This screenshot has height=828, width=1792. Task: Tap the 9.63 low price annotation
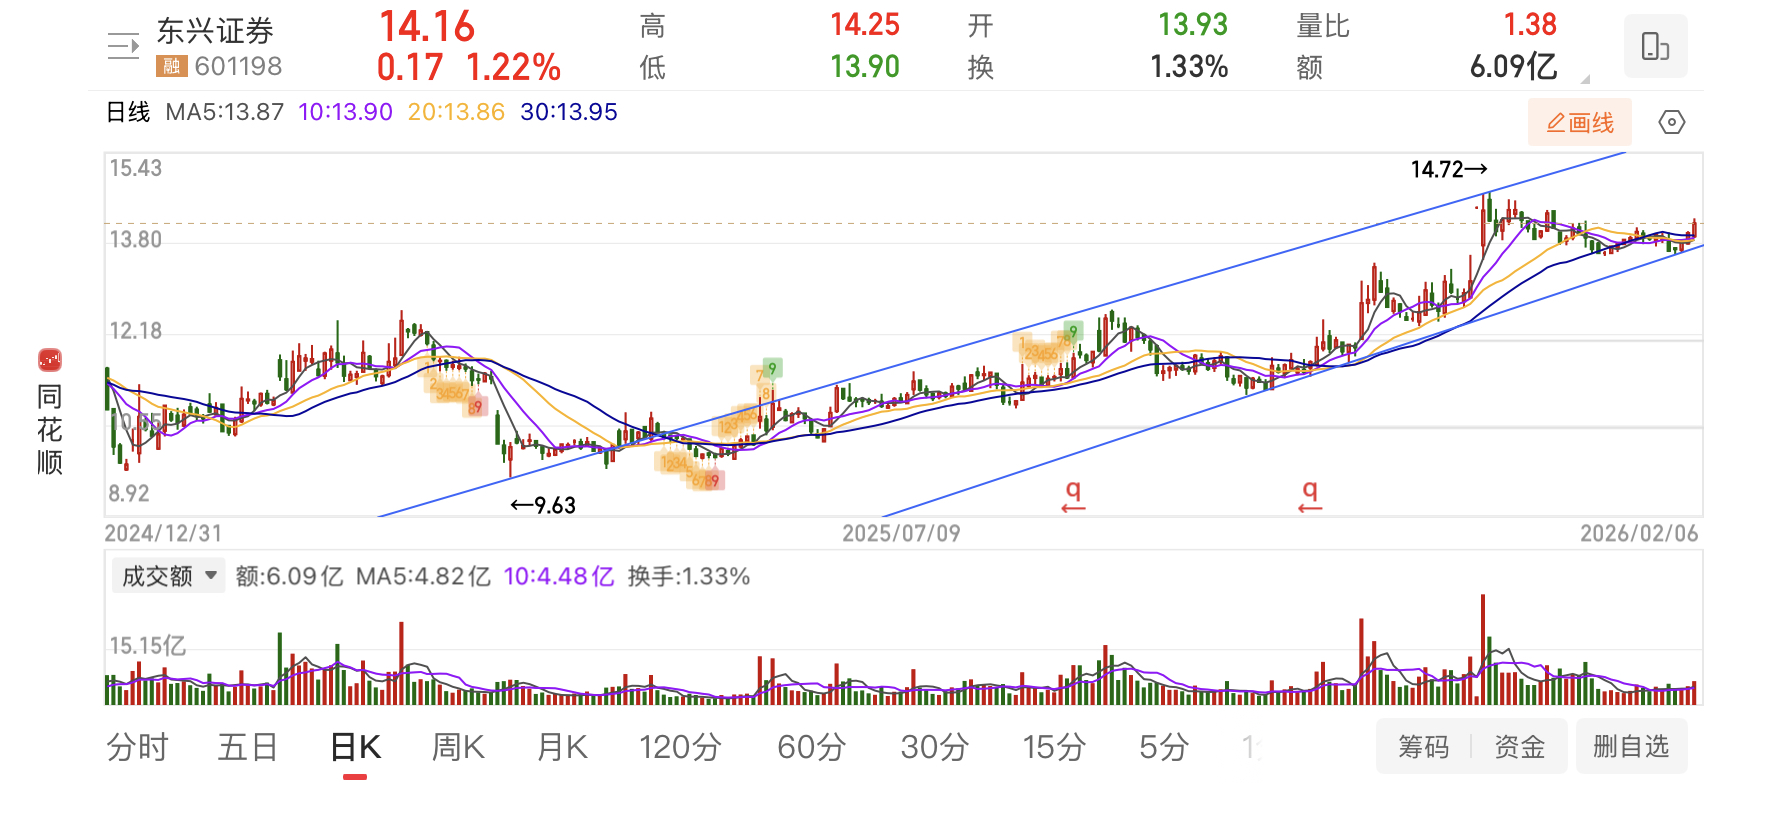[543, 506]
